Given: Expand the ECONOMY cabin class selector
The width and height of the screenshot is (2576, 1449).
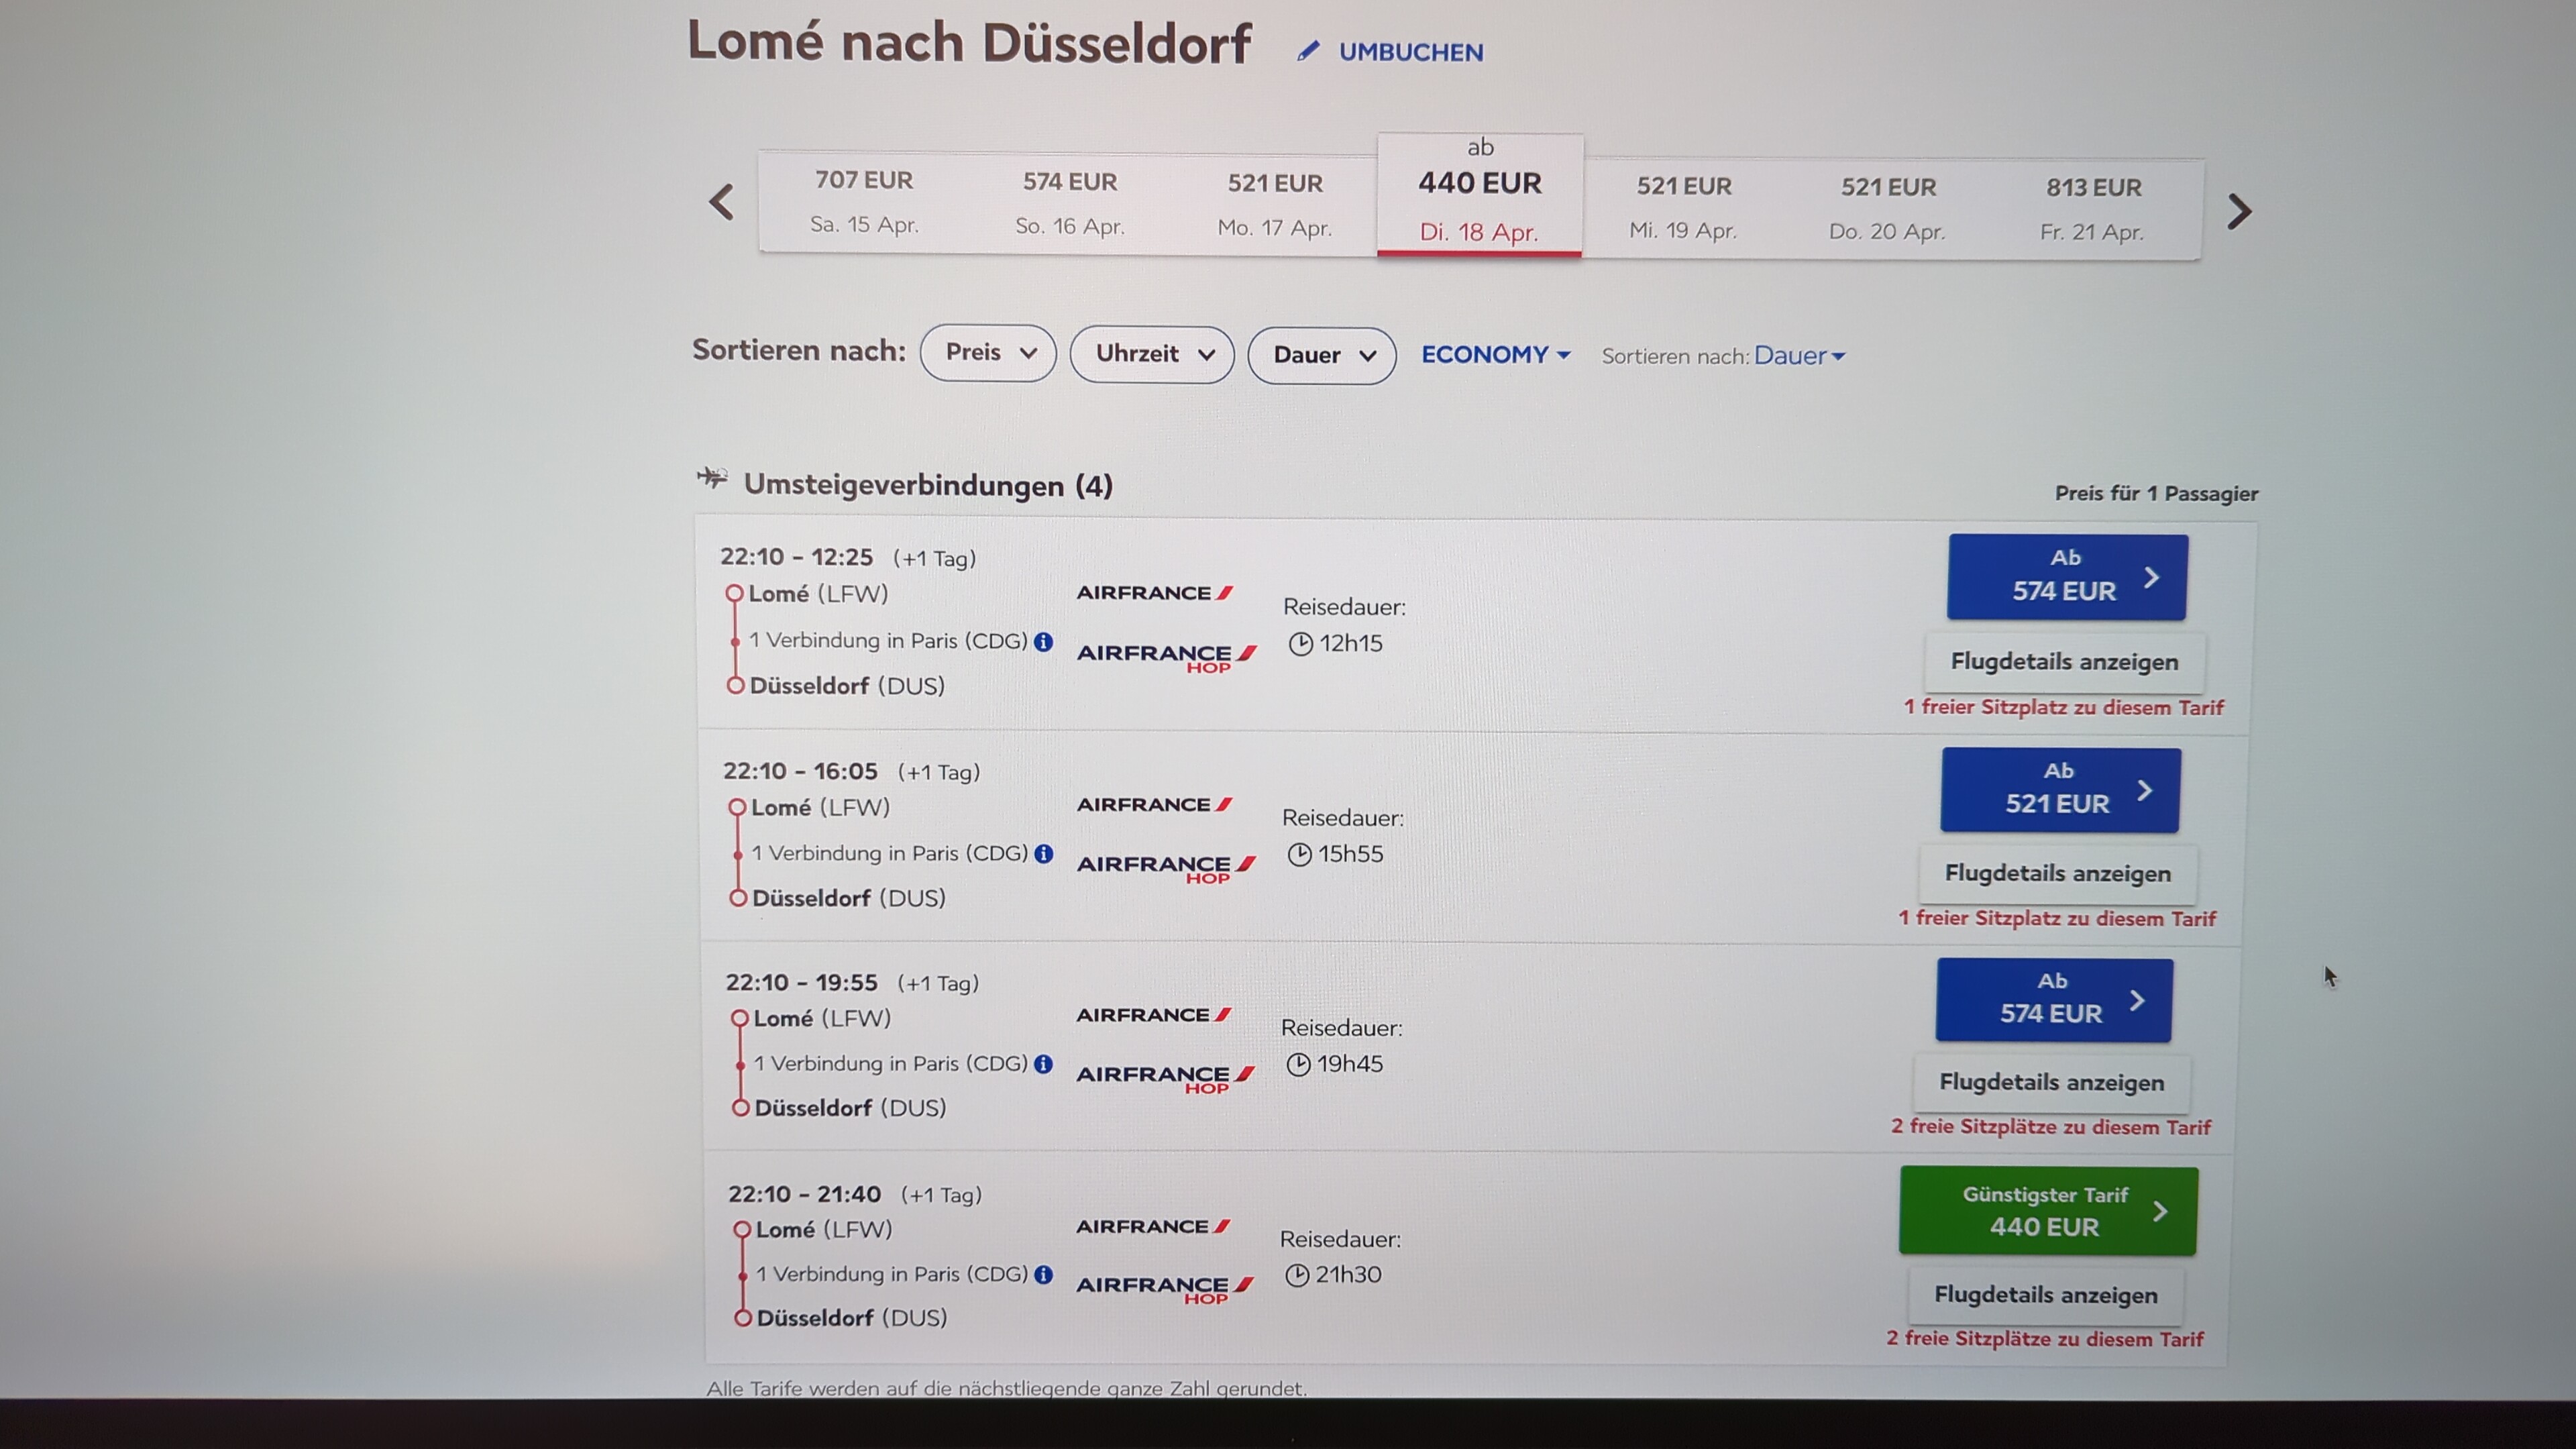Looking at the screenshot, I should 1495,355.
